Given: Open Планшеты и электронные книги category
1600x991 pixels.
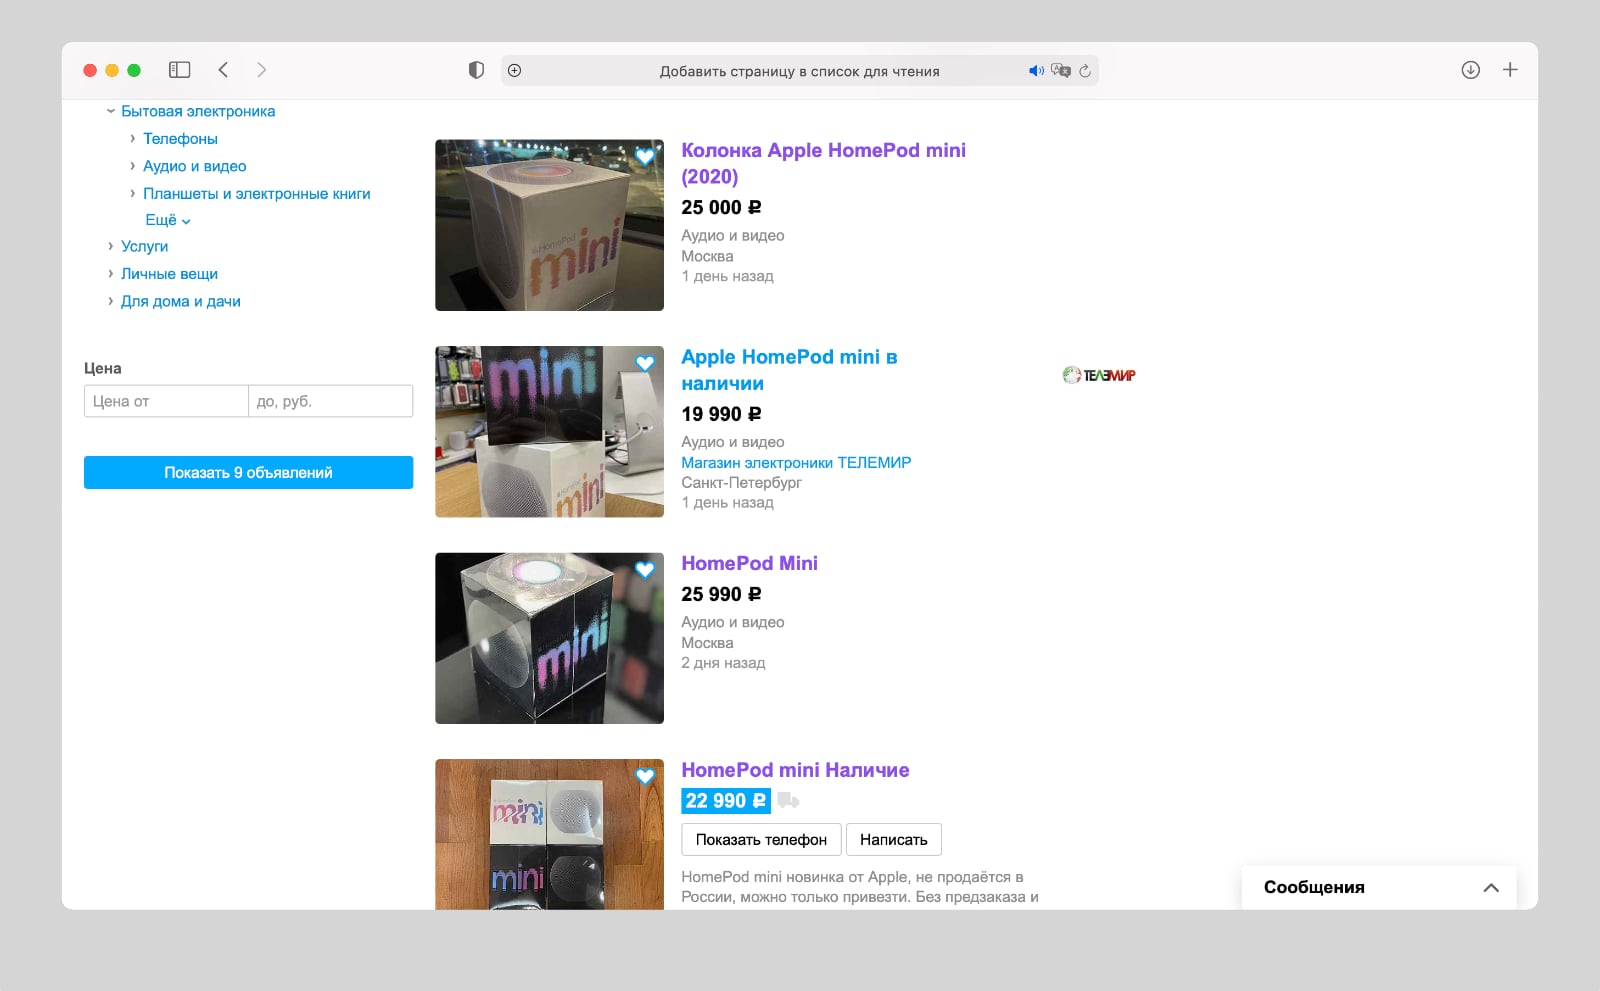Looking at the screenshot, I should pyautogui.click(x=257, y=194).
